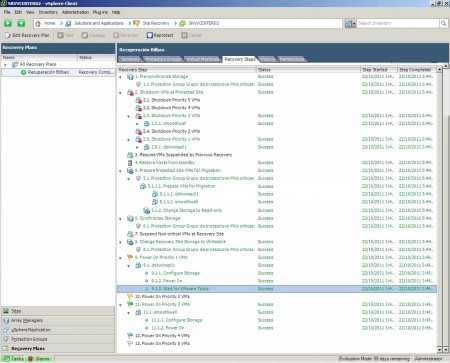
Task: Click Restore hosts from standby icon
Action: point(130,163)
